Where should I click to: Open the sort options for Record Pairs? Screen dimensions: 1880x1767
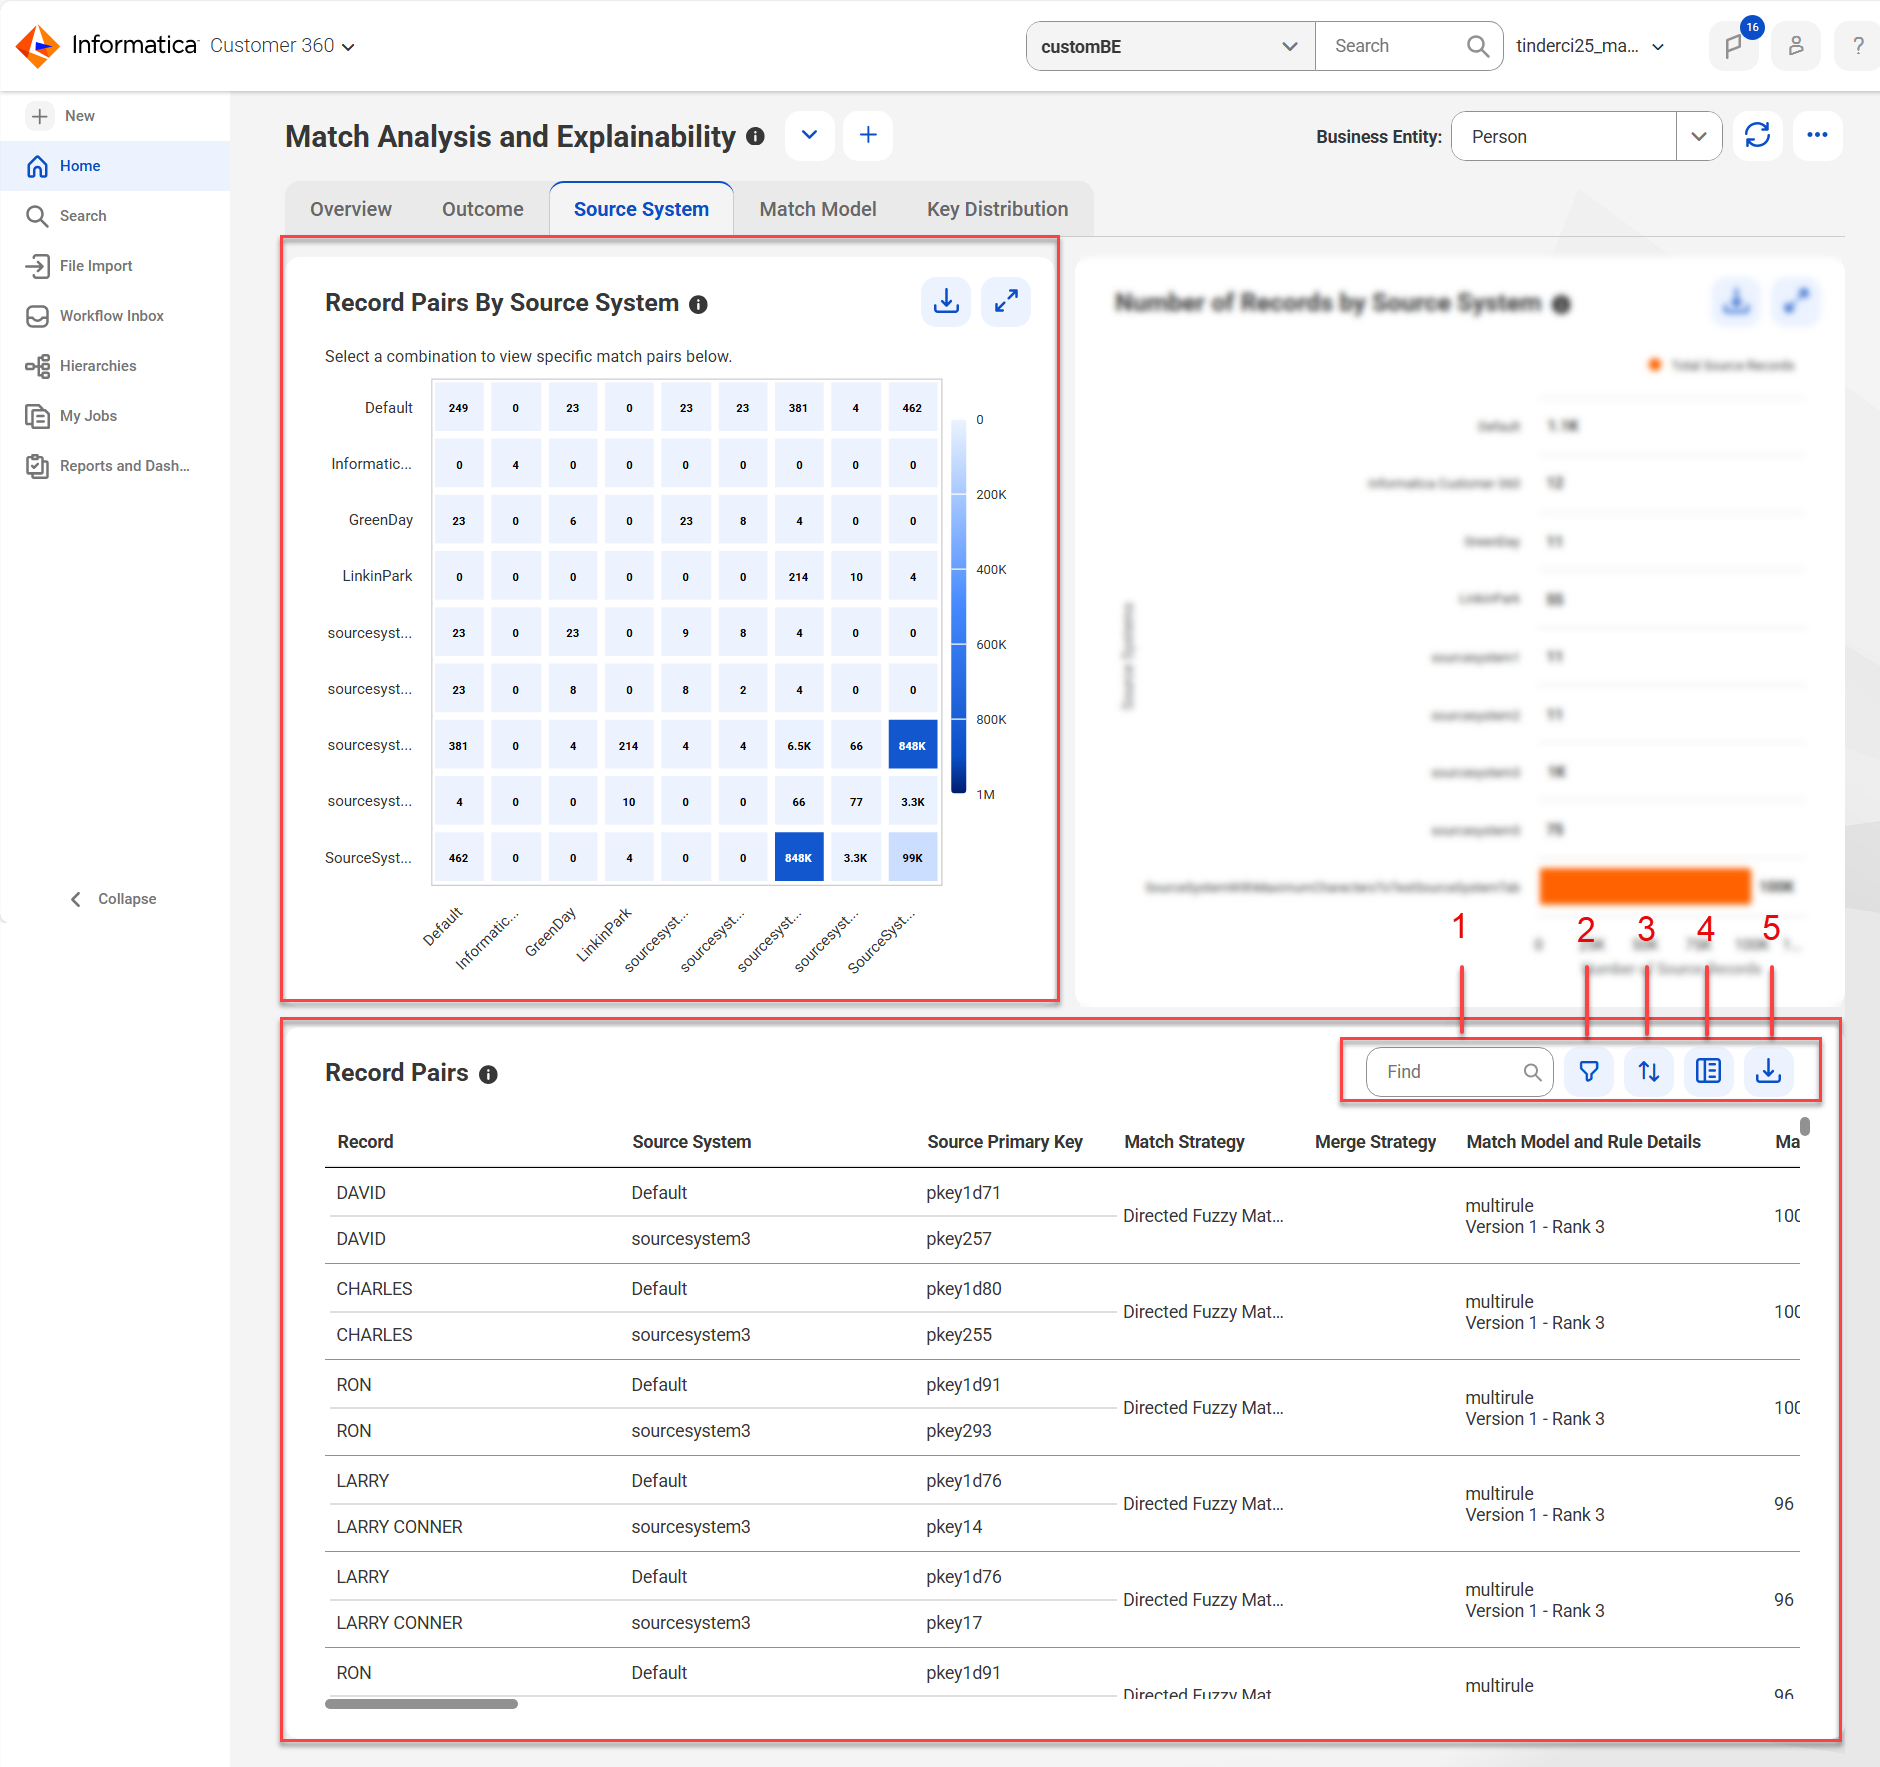(1649, 1072)
